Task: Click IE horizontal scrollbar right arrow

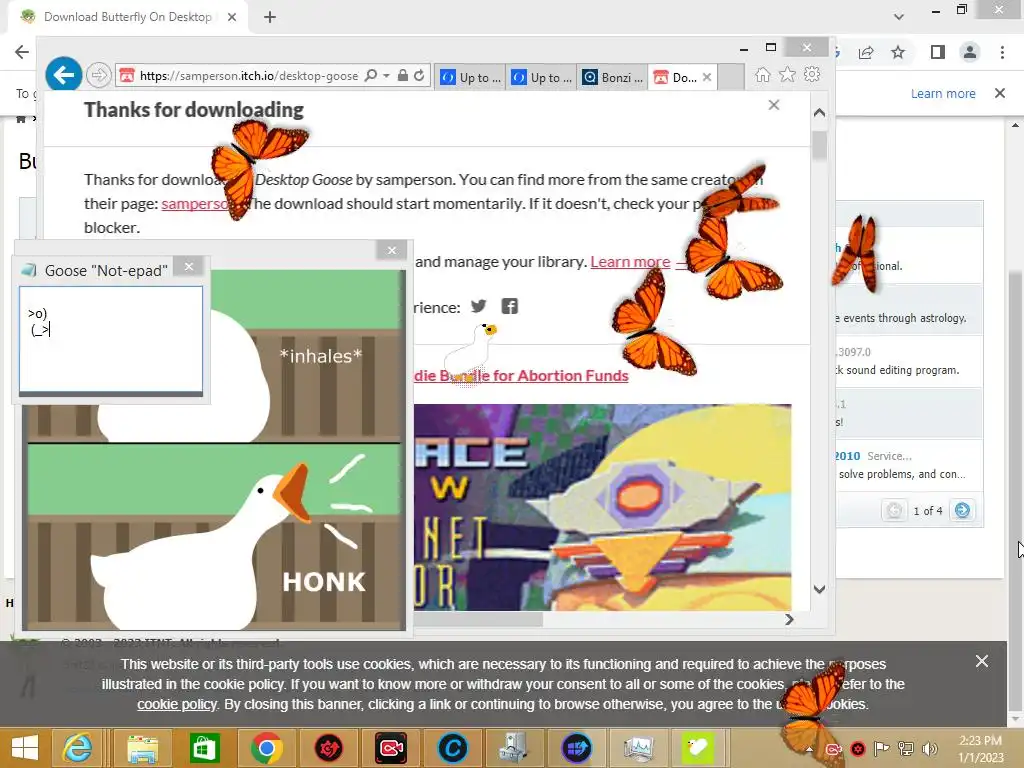Action: click(789, 619)
